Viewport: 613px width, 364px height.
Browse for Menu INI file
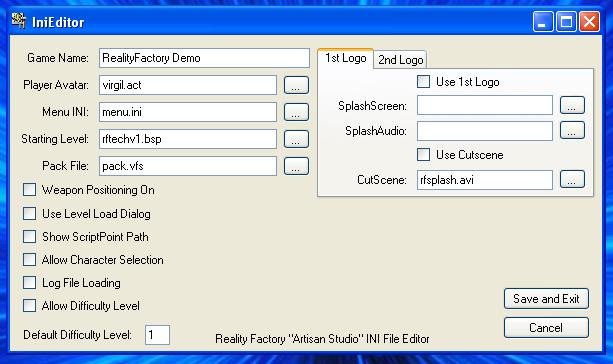point(296,112)
